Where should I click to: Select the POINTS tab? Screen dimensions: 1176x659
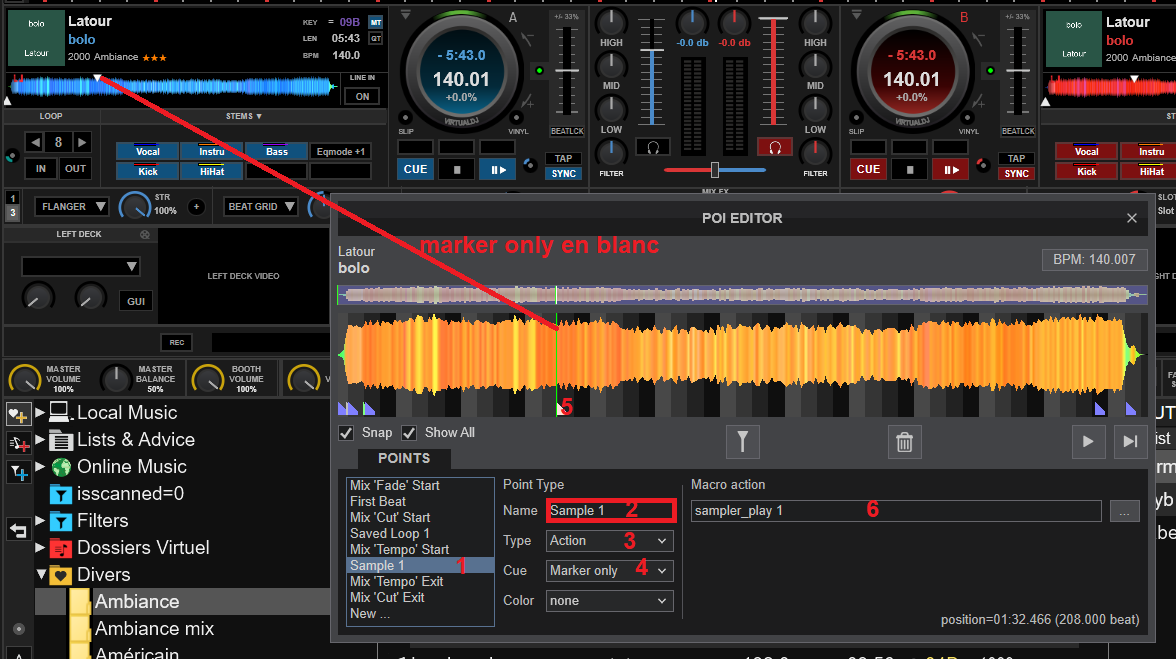coord(404,459)
